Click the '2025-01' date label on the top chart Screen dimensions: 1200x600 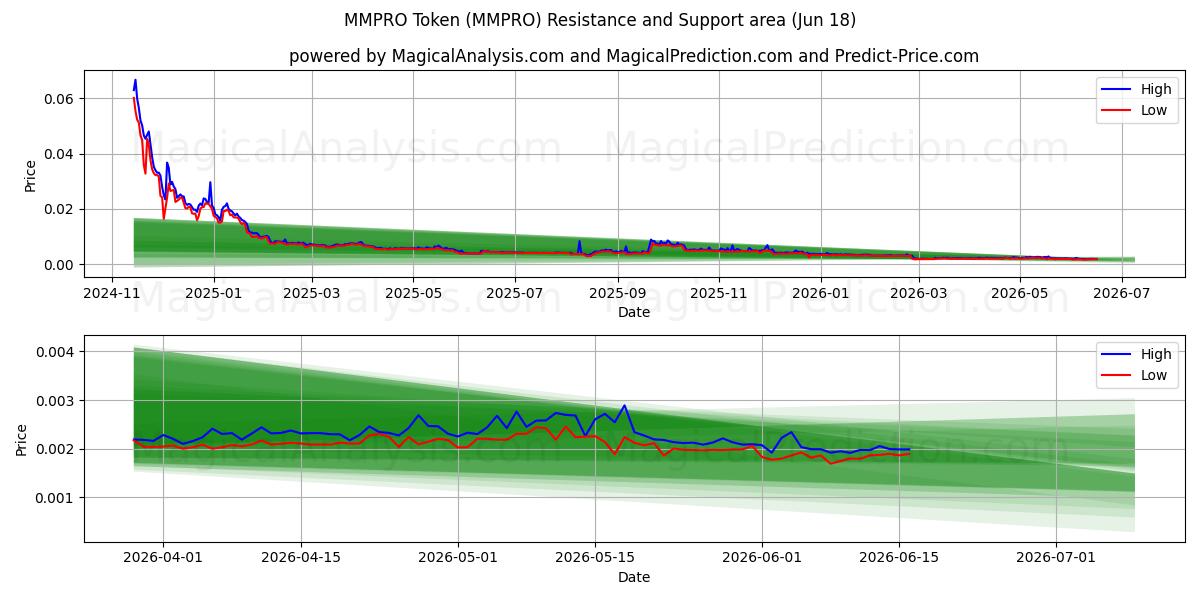[x=213, y=293]
